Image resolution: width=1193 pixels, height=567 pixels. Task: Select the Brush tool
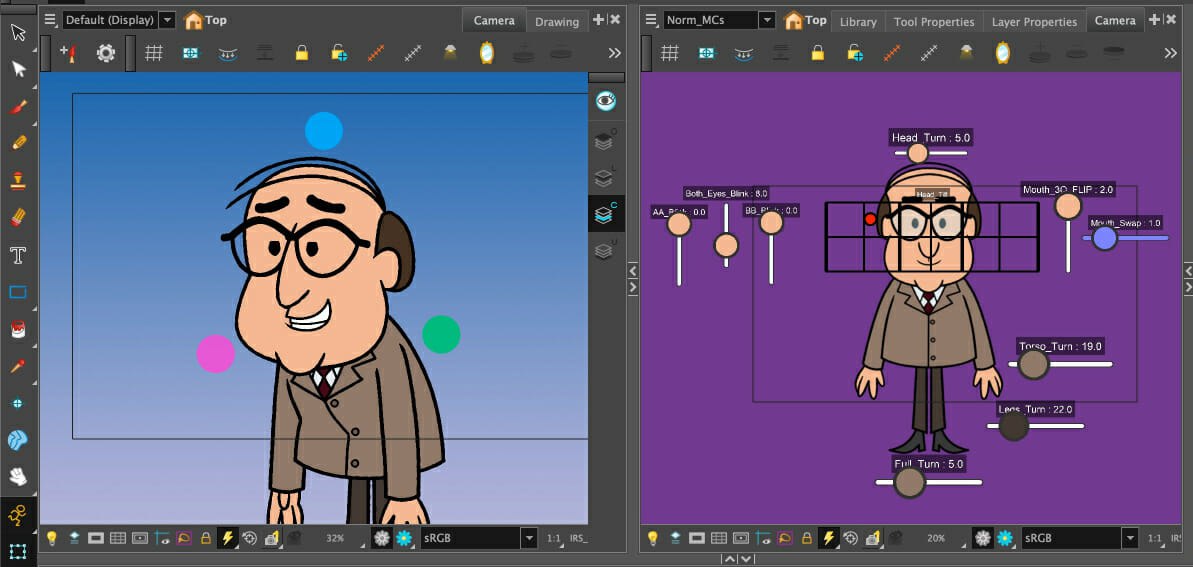coord(18,107)
